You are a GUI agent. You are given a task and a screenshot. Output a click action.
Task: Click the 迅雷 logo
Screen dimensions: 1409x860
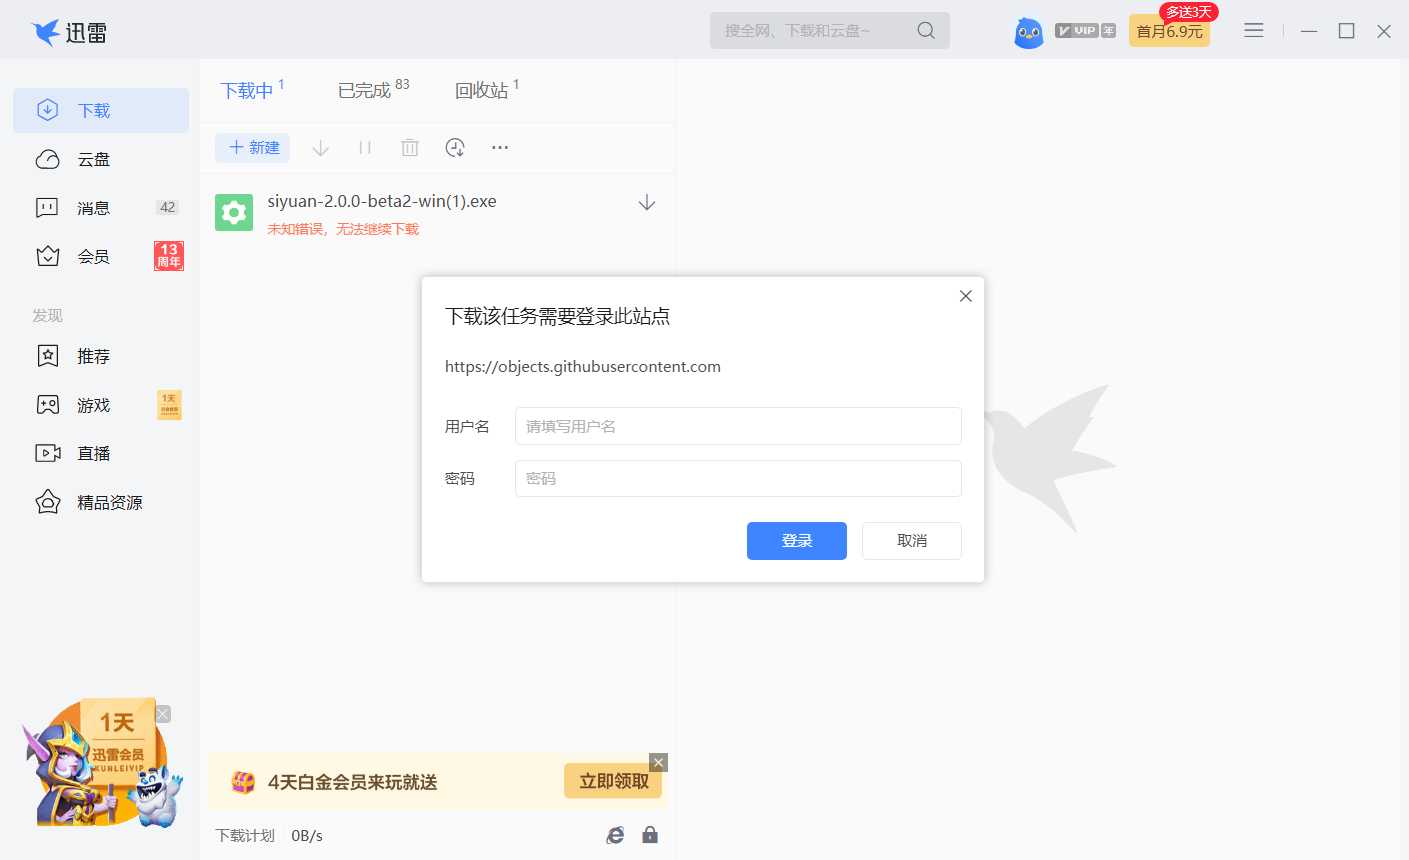click(68, 32)
